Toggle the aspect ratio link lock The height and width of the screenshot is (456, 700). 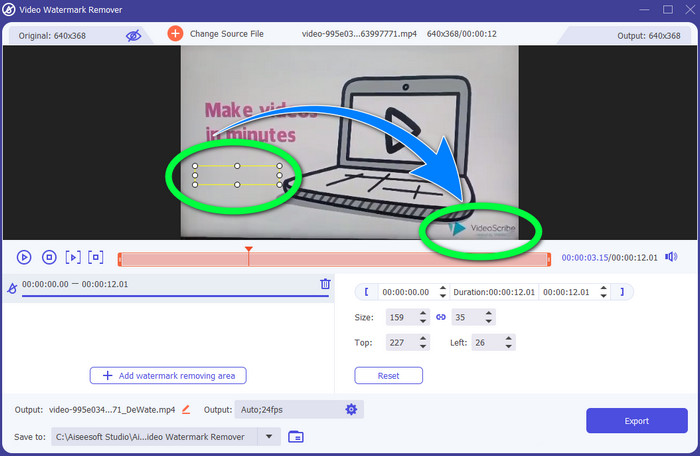coord(441,317)
